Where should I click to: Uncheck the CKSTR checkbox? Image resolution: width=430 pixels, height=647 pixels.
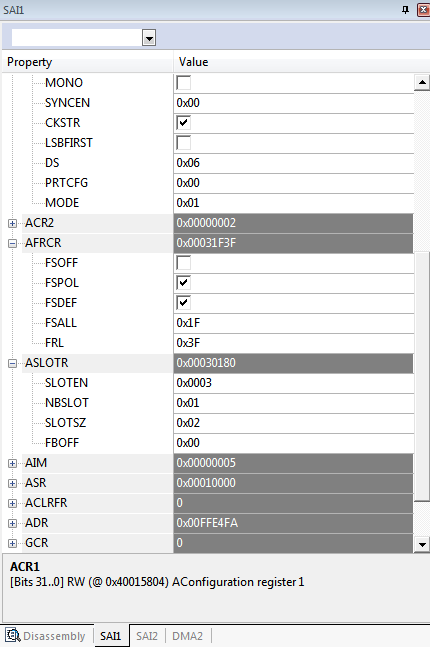[x=183, y=123]
